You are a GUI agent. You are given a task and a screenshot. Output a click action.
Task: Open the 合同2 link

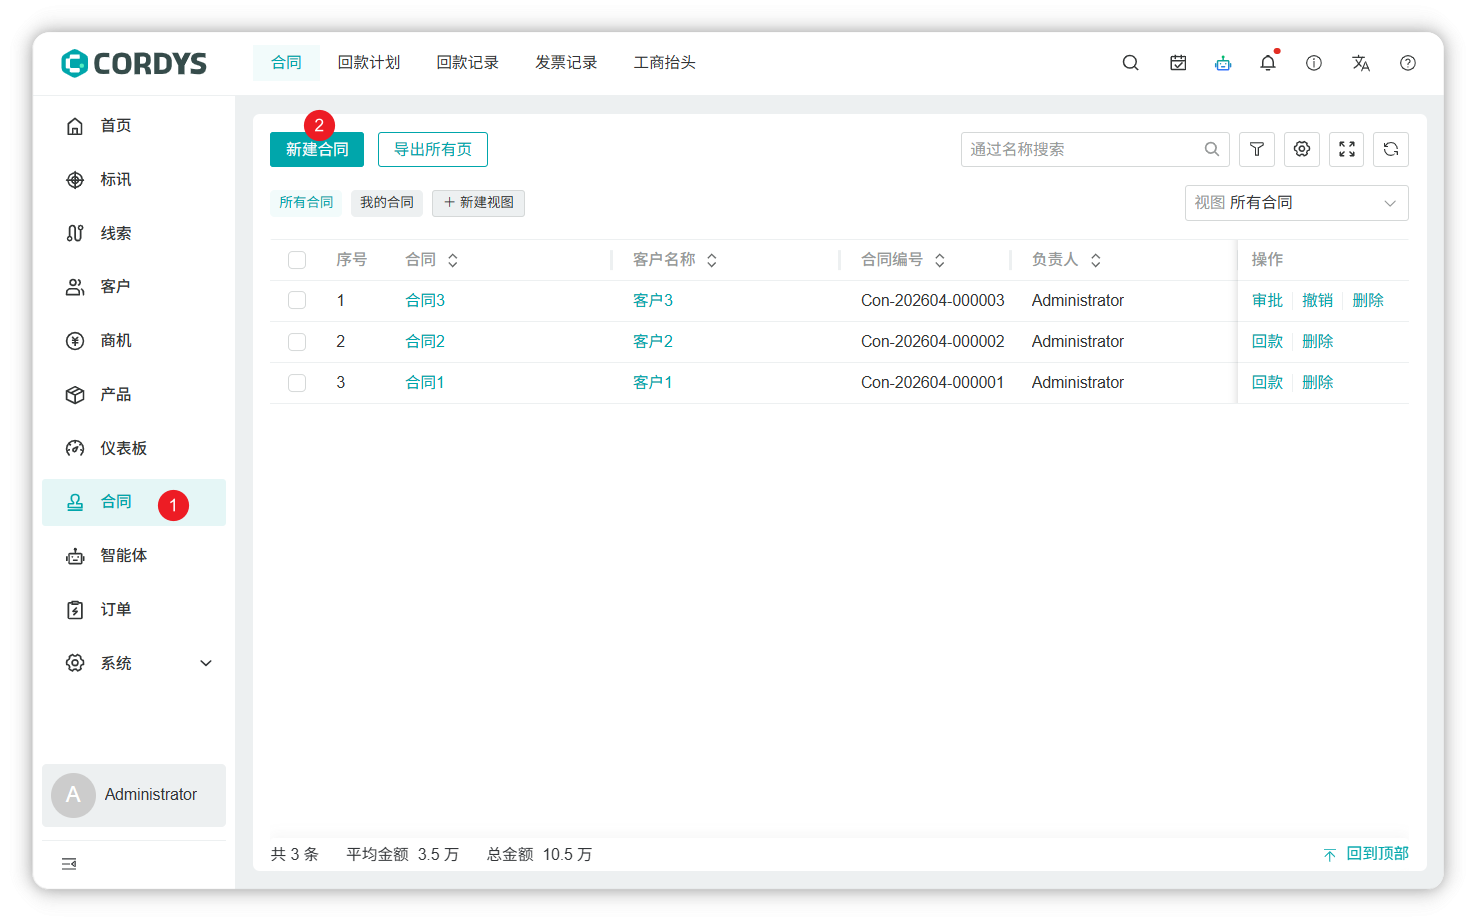click(425, 342)
